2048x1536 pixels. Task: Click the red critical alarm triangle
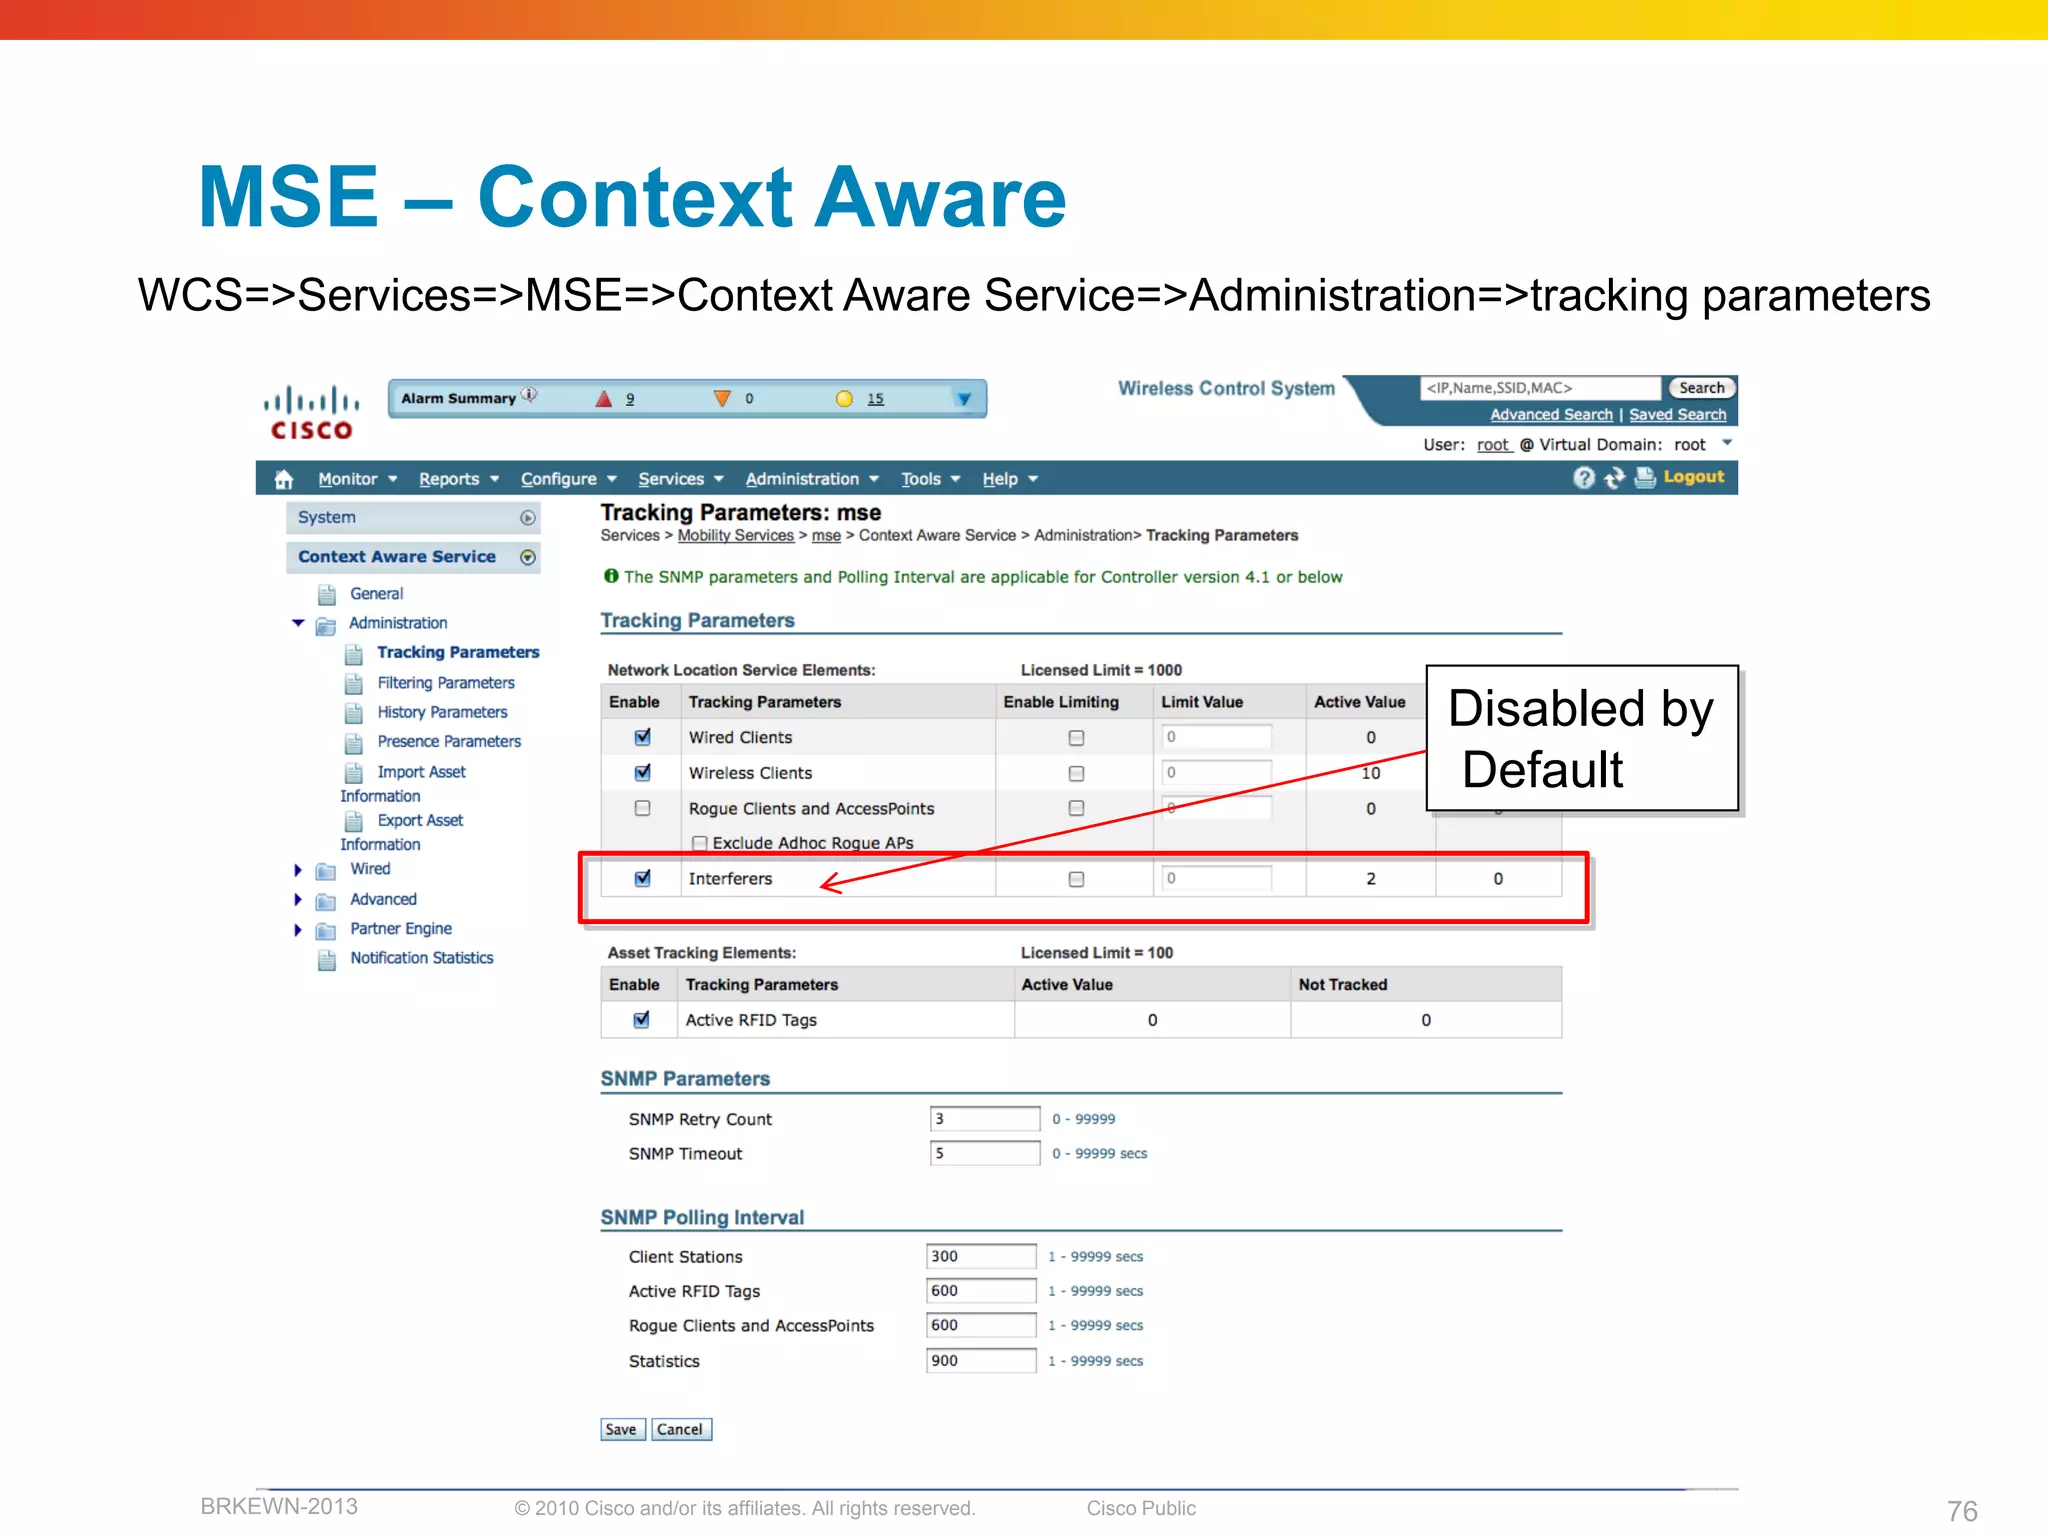point(603,398)
